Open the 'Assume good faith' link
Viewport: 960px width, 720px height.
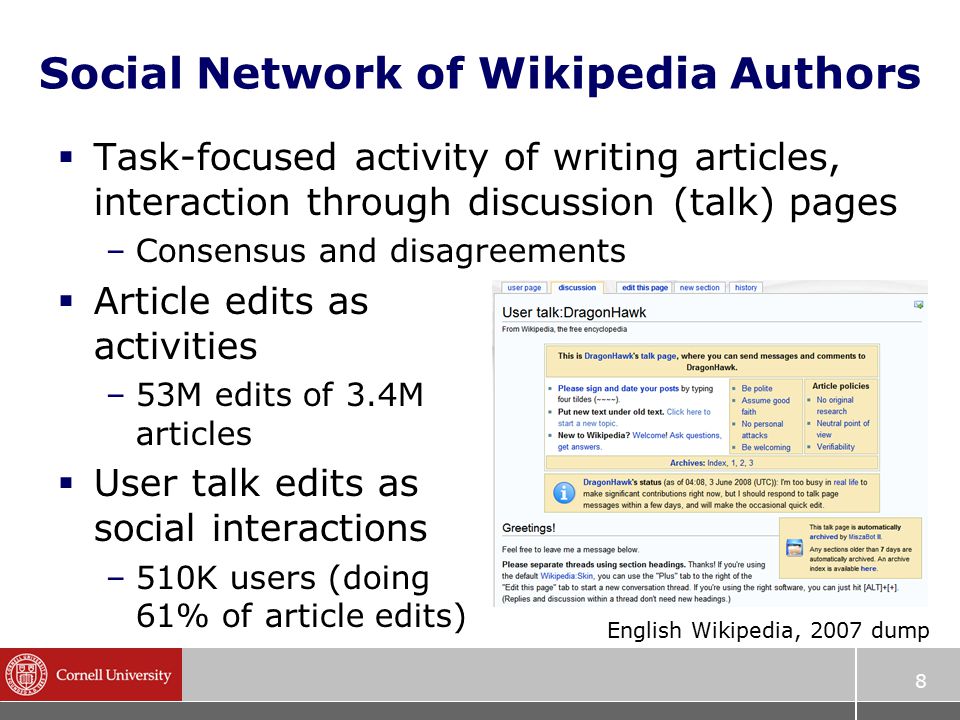coord(765,406)
